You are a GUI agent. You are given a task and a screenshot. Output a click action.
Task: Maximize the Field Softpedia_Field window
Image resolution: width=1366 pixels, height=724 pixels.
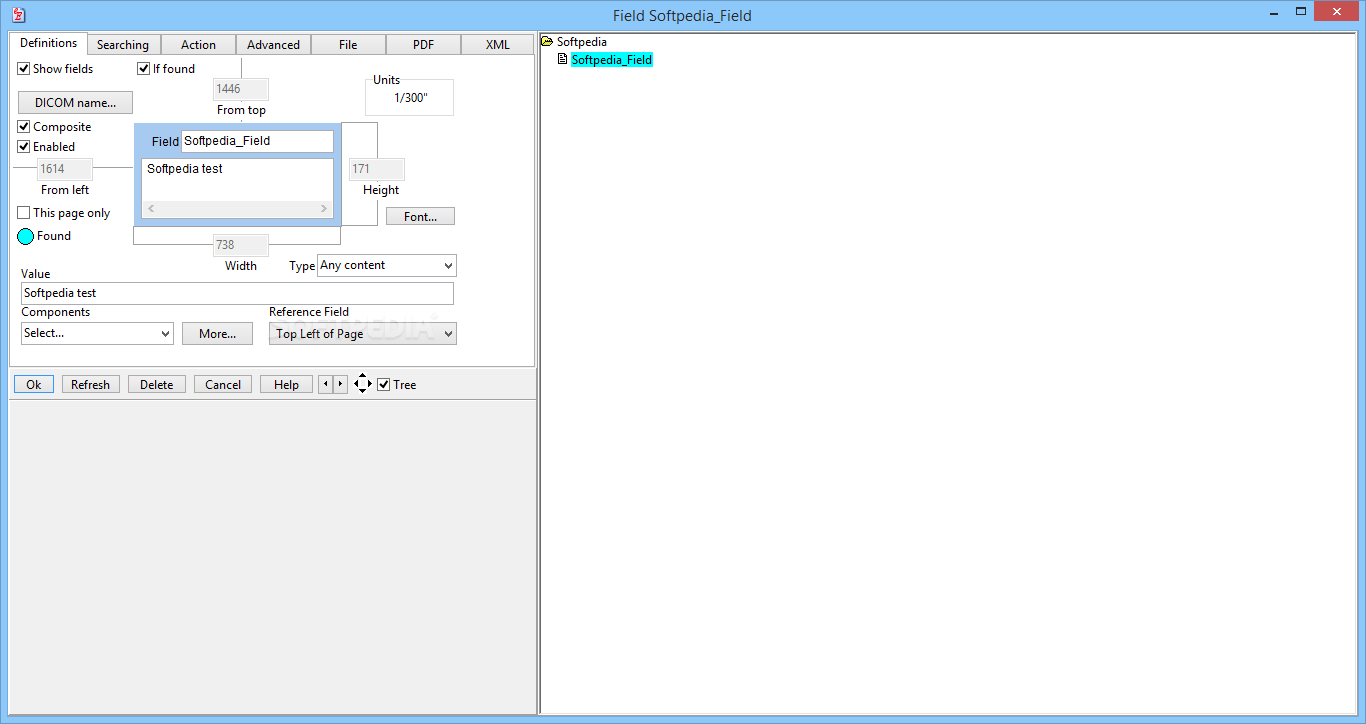[x=1301, y=11]
